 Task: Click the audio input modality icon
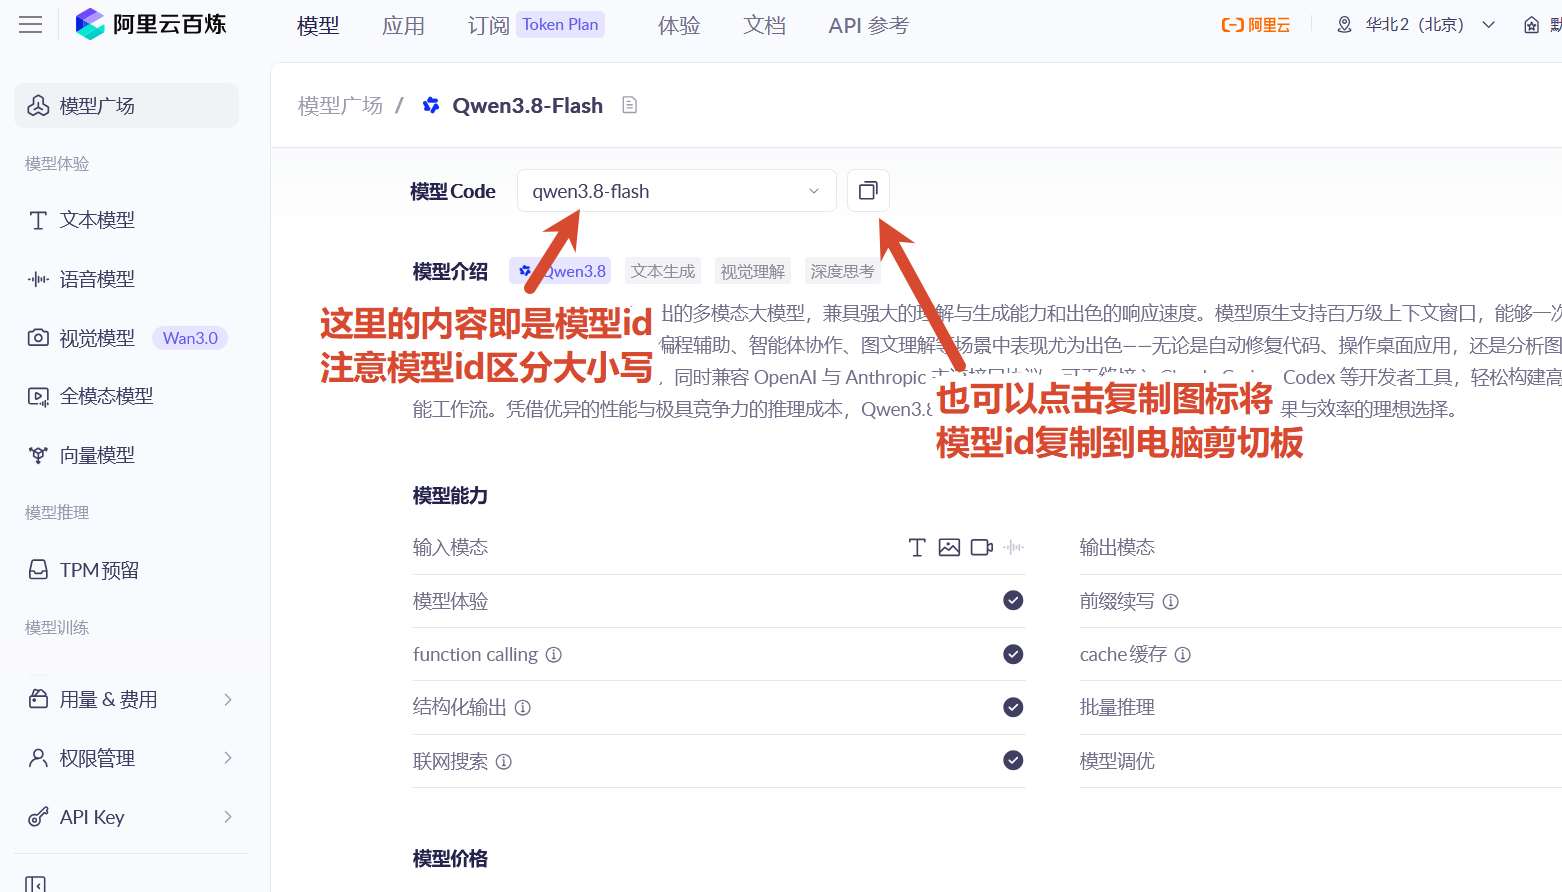click(x=1014, y=547)
